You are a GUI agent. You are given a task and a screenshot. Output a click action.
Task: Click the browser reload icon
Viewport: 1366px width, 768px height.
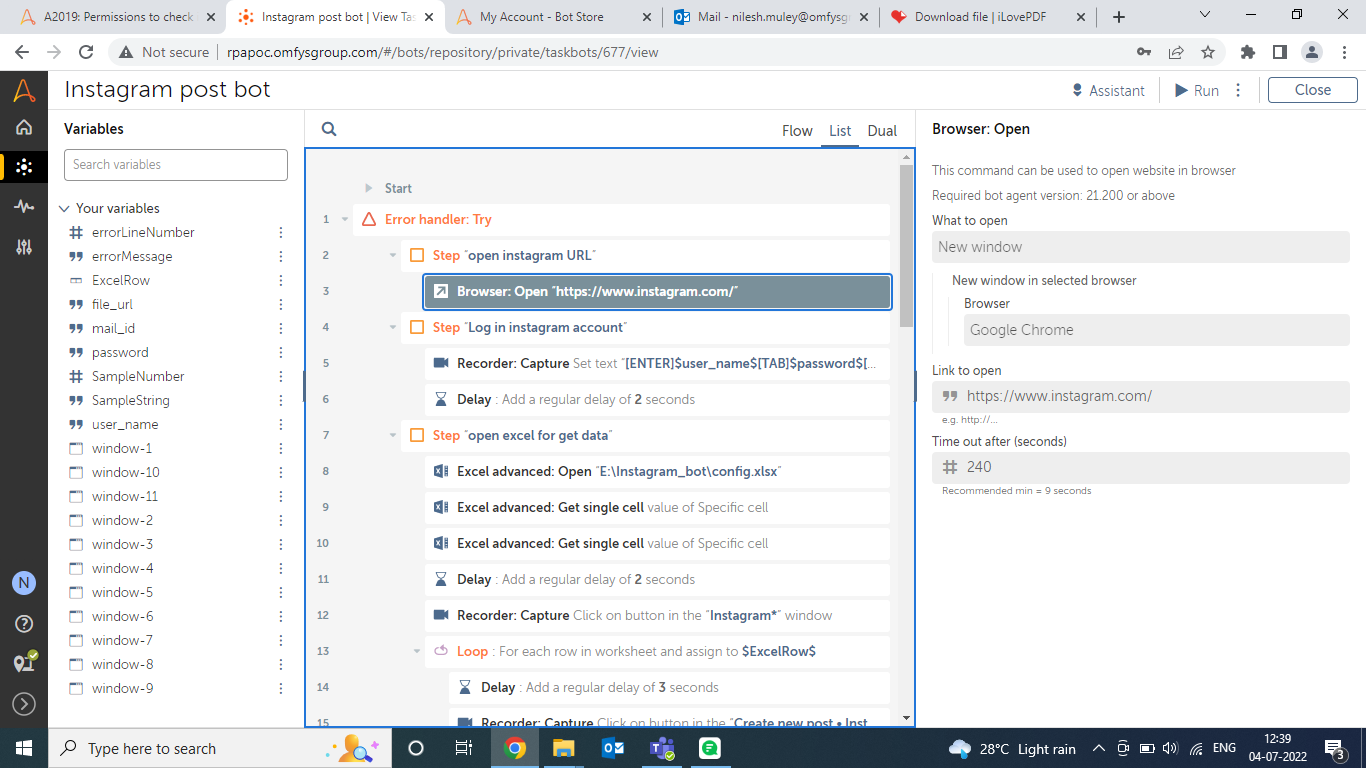pyautogui.click(x=86, y=52)
